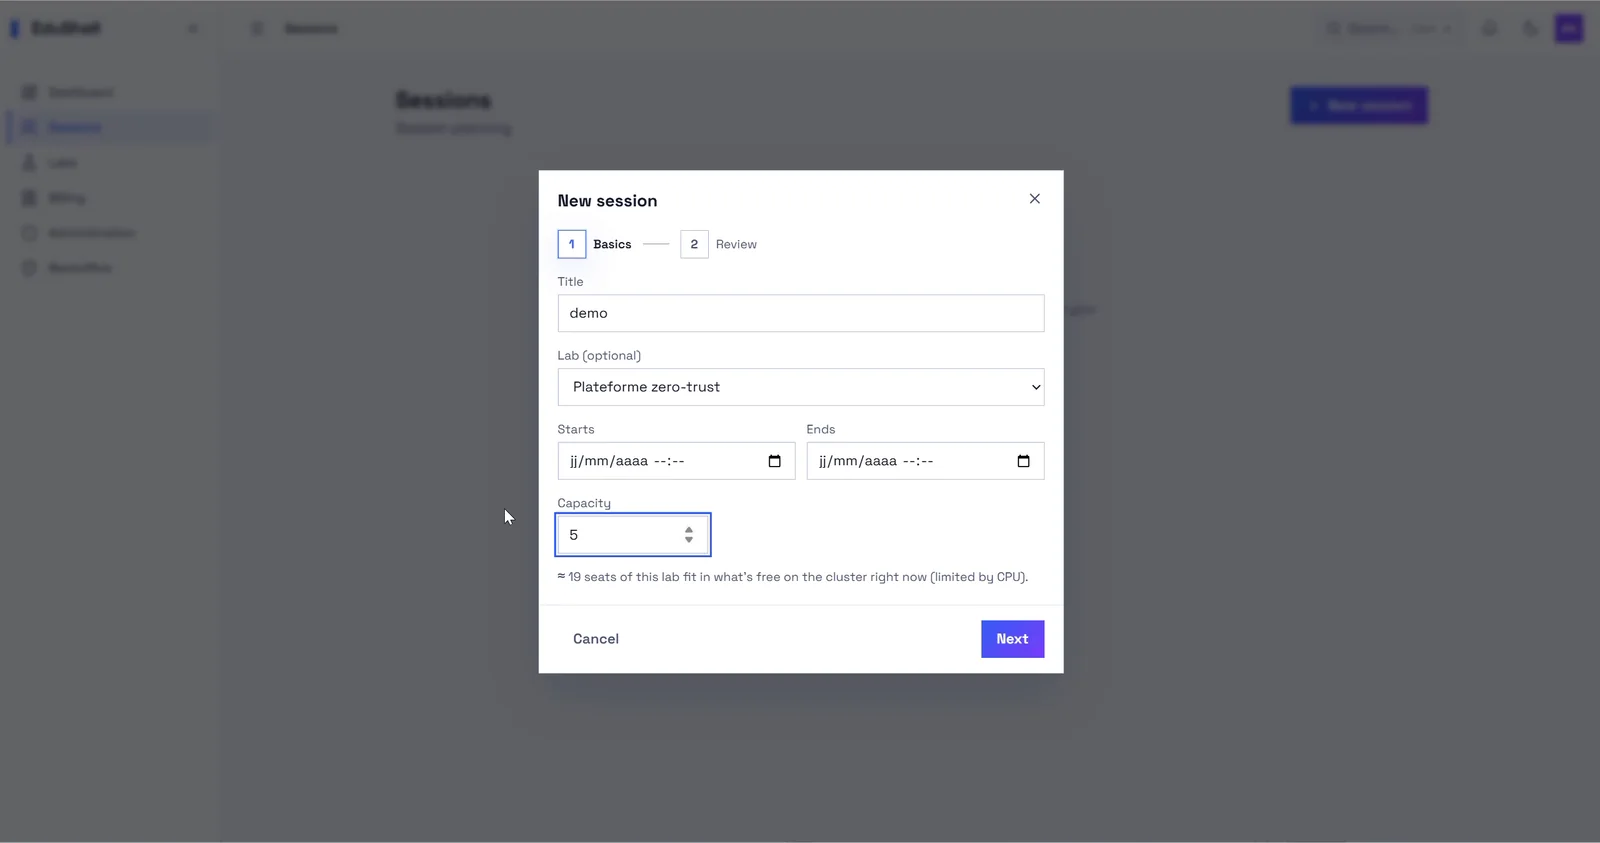Image resolution: width=1600 pixels, height=843 pixels.
Task: Click the Dashboard icon in sidebar
Action: point(29,92)
